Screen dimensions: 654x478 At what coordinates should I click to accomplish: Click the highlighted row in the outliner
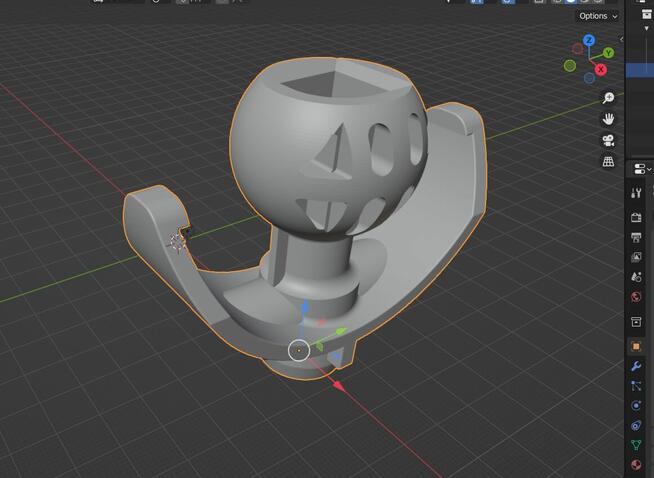[x=640, y=71]
